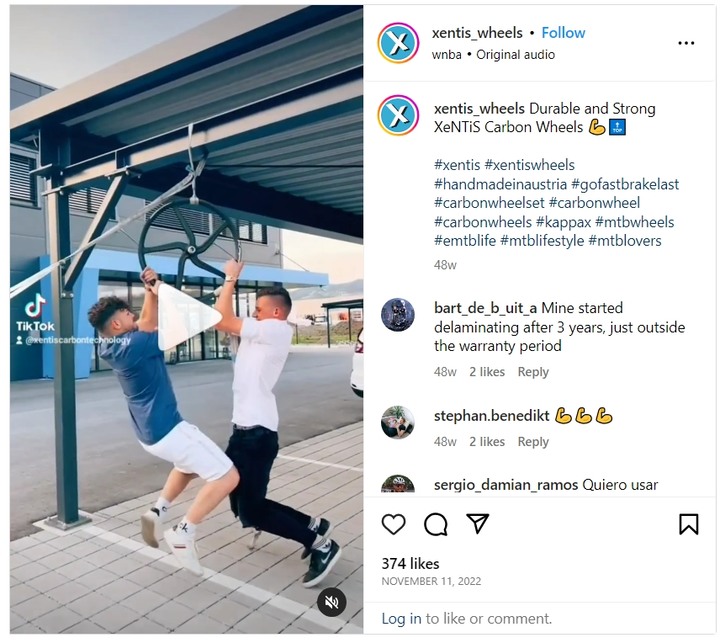Share post with paper plane icon
Viewport: 720px width, 643px height.
(478, 523)
